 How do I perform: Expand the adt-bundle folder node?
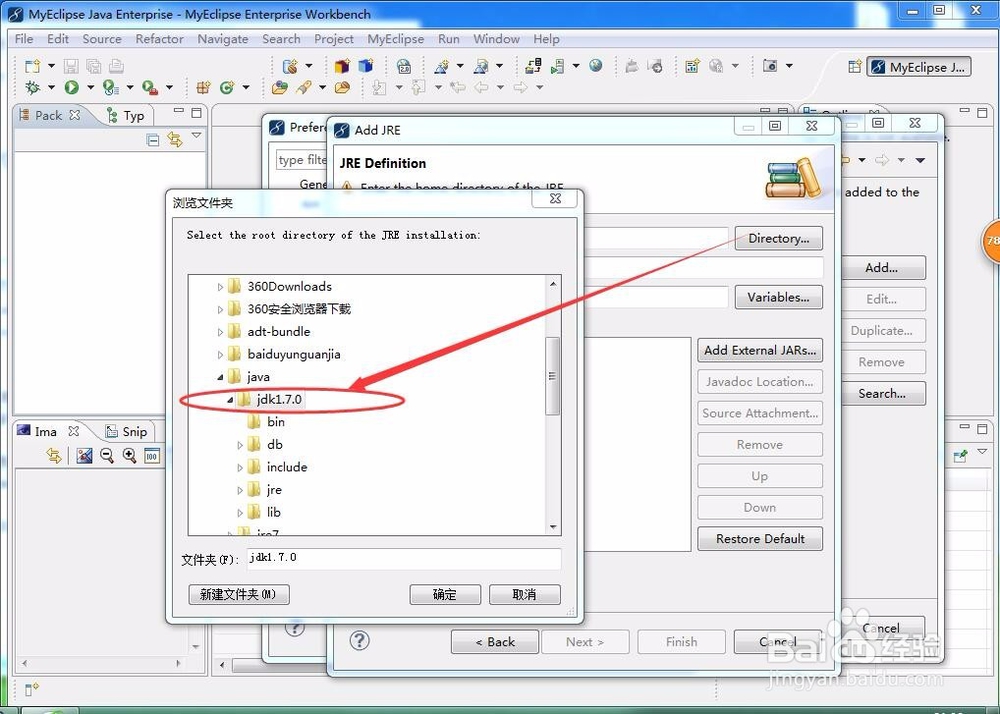[220, 332]
